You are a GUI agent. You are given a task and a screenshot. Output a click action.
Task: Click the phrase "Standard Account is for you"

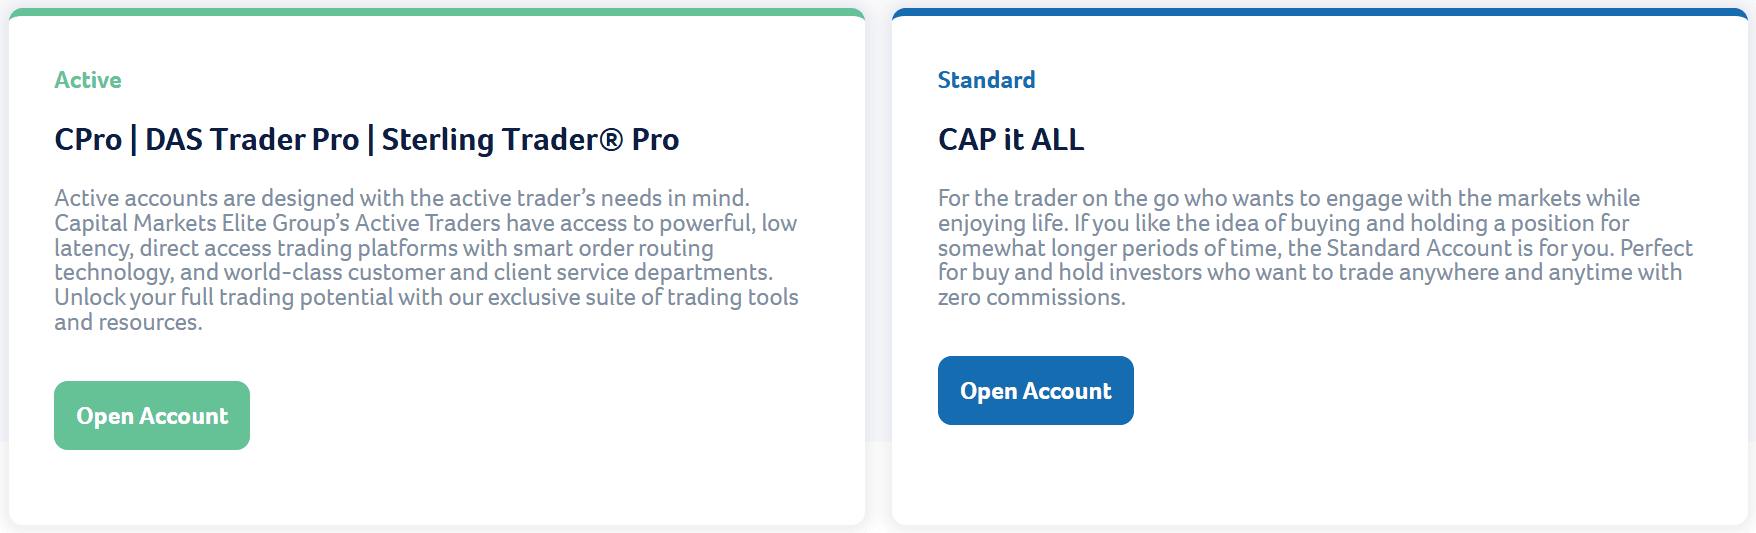[x=1468, y=248]
